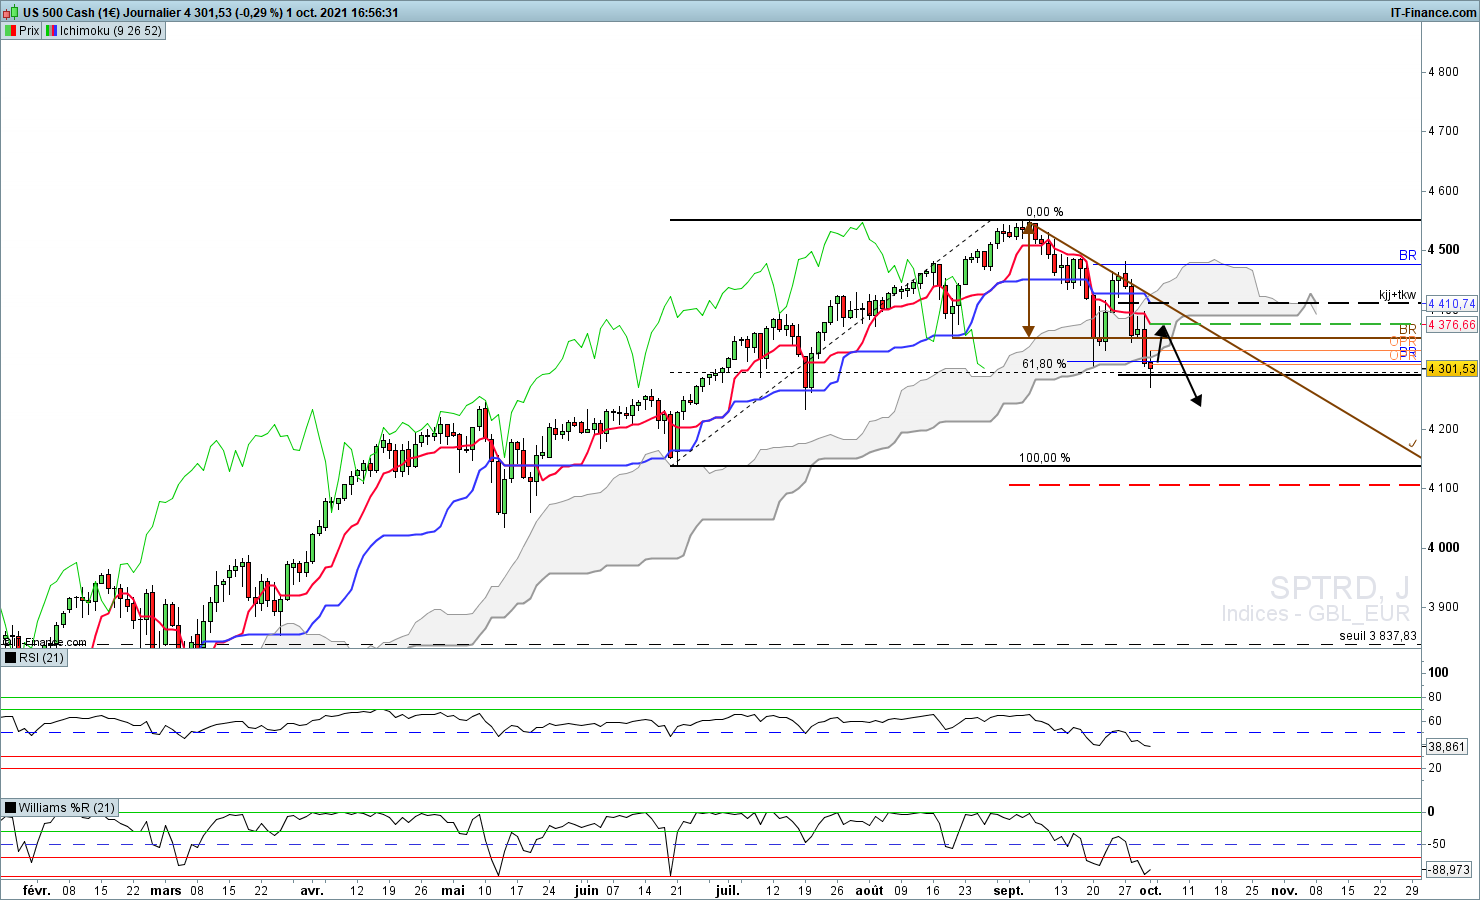Click the RSI scale label 80

pos(1435,697)
